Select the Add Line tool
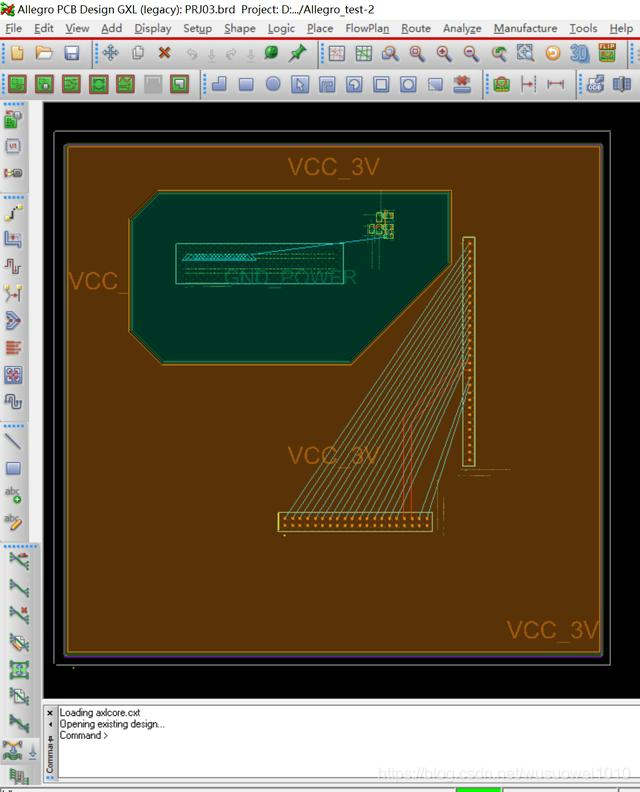Viewport: 640px width, 792px height. [13, 440]
